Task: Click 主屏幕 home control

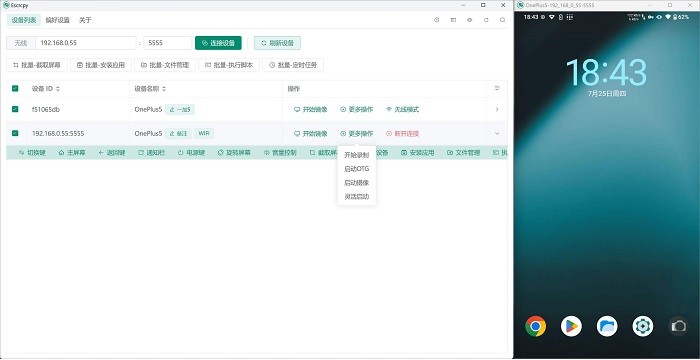Action: pyautogui.click(x=72, y=153)
